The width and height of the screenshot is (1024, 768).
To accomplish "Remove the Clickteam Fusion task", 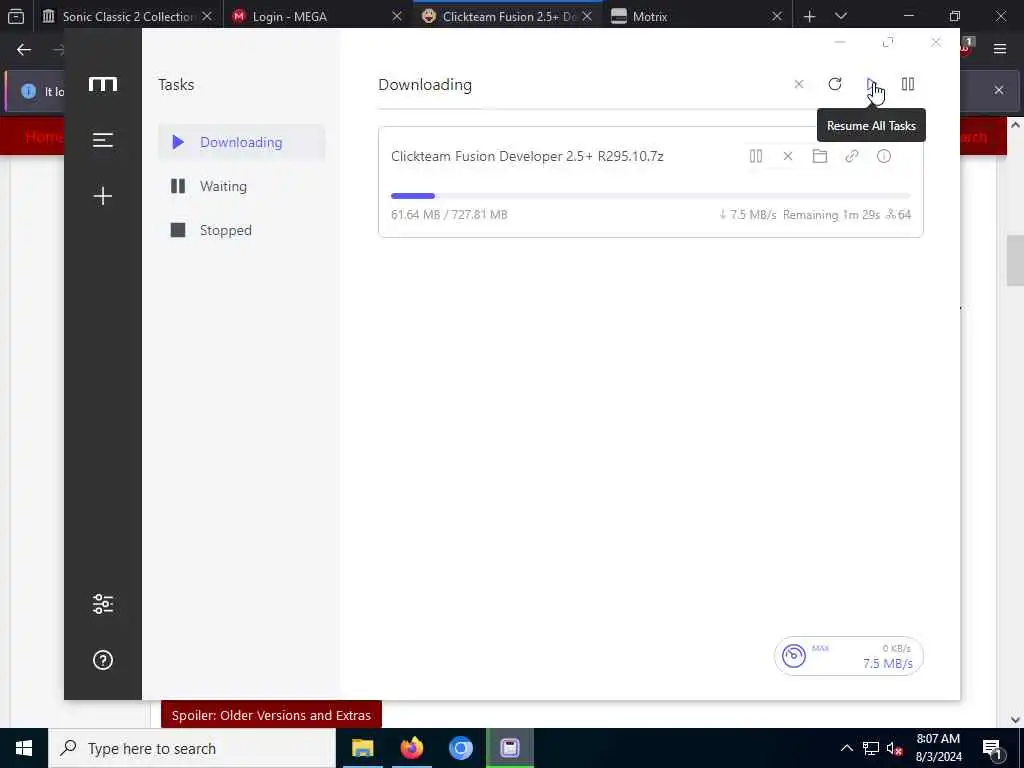I will point(788,156).
